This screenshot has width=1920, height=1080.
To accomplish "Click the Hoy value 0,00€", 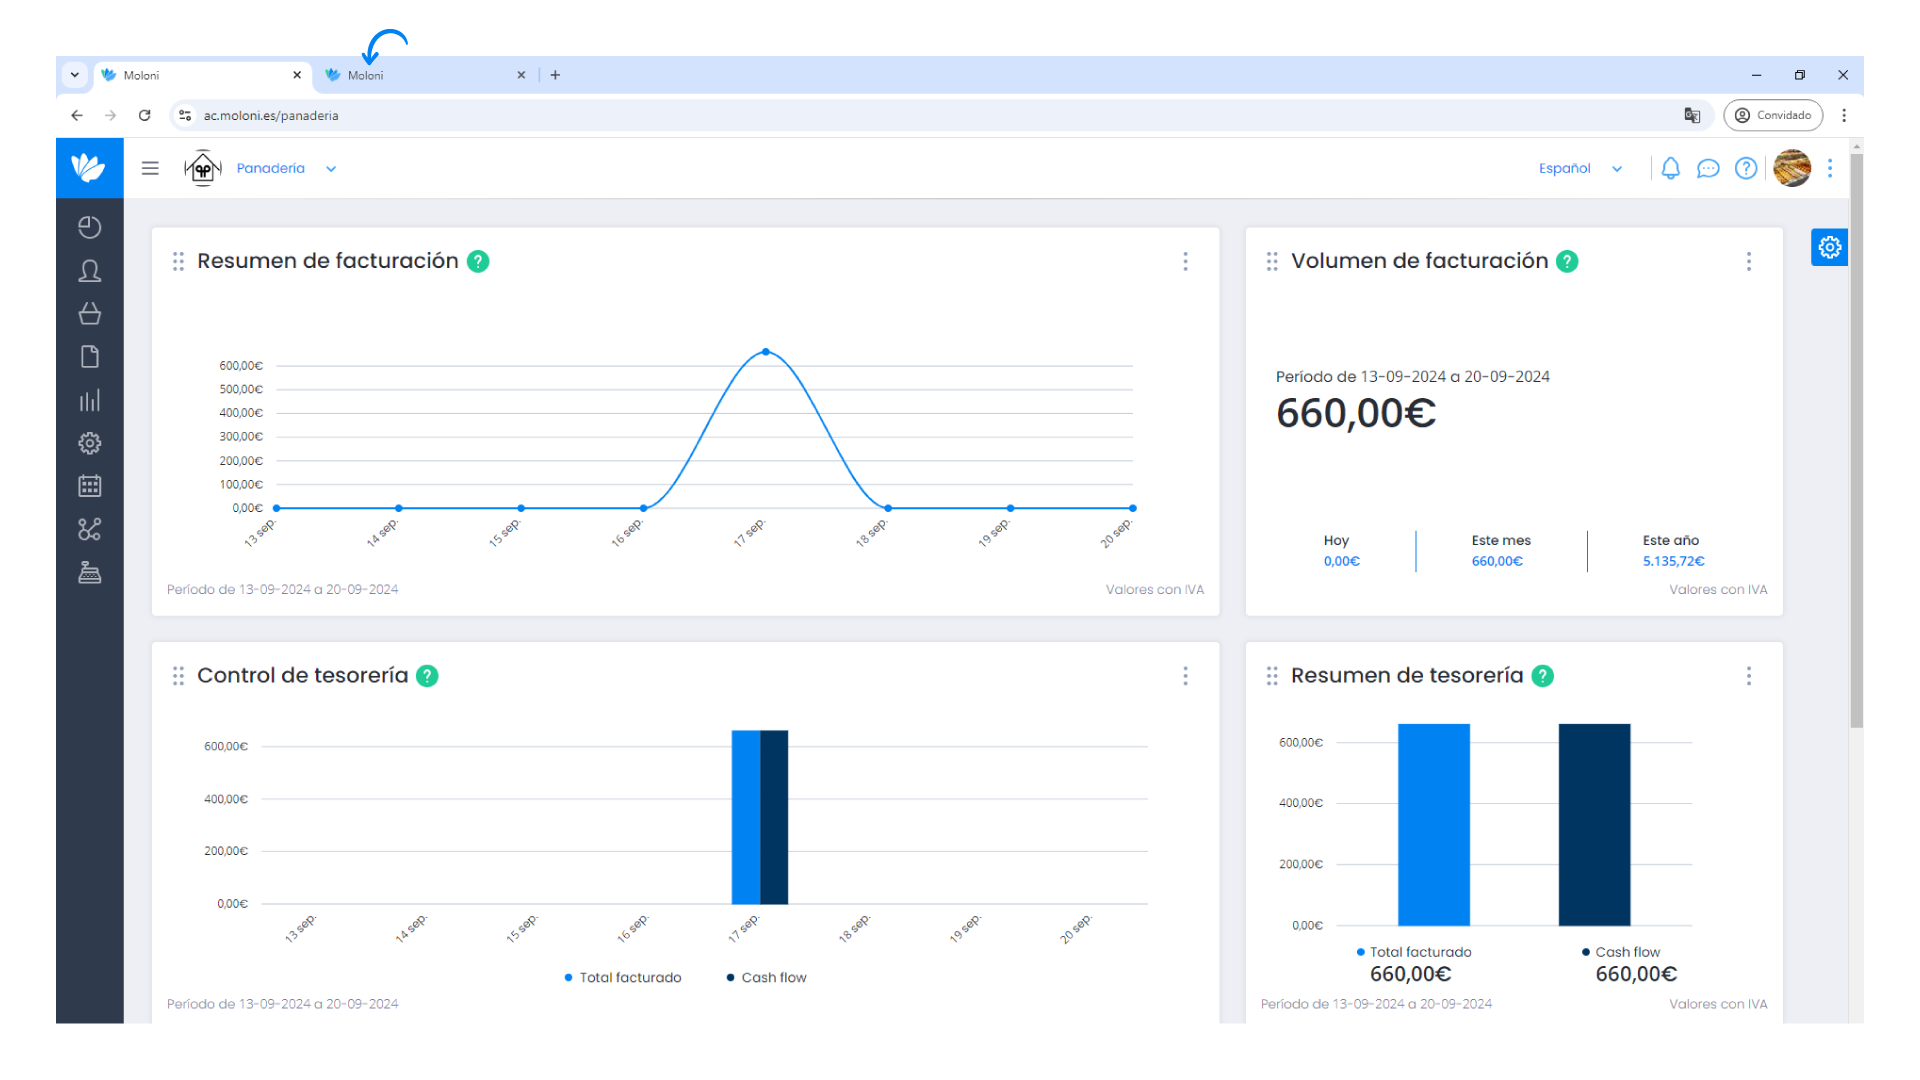I will point(1342,561).
